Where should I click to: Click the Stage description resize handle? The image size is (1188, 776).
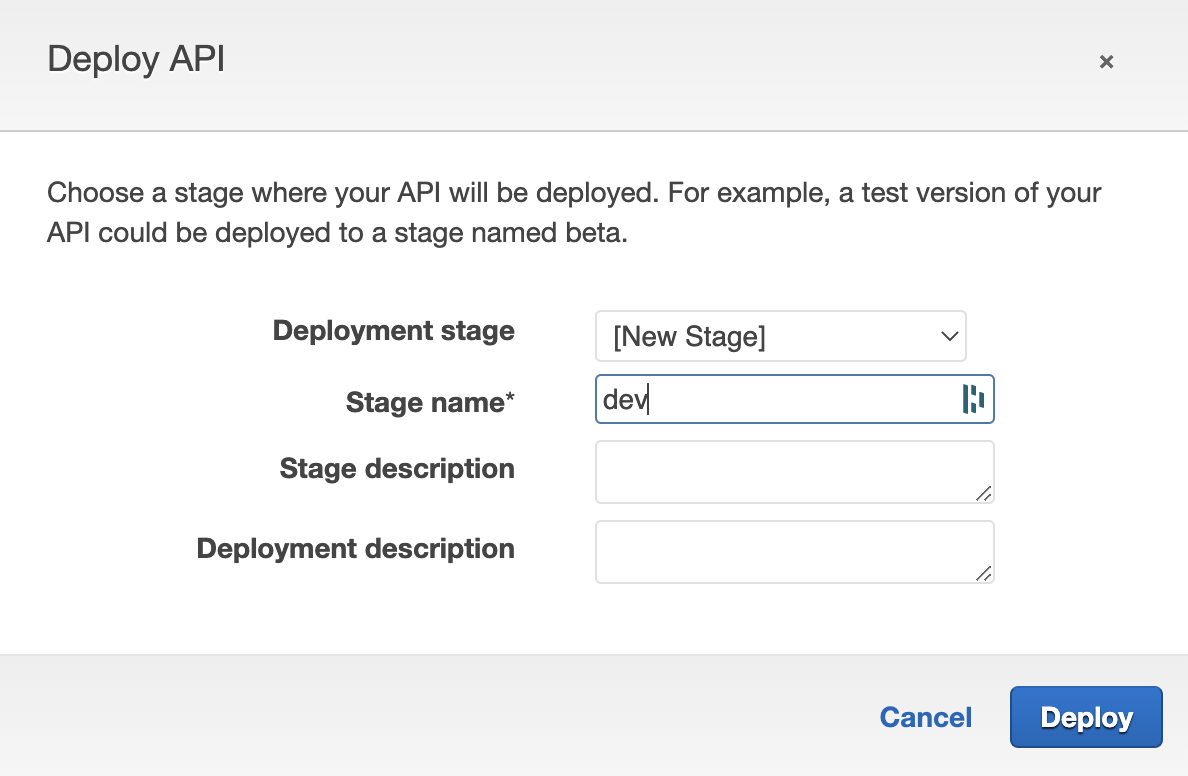pyautogui.click(x=984, y=493)
